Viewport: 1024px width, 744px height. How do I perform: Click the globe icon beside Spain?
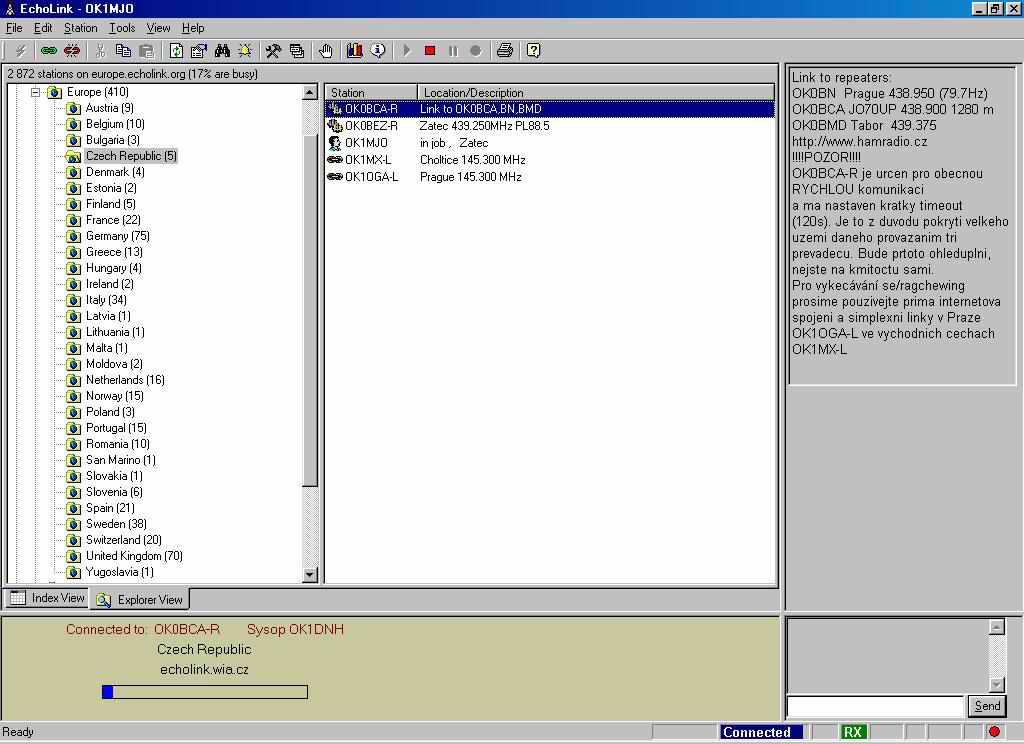pos(74,508)
